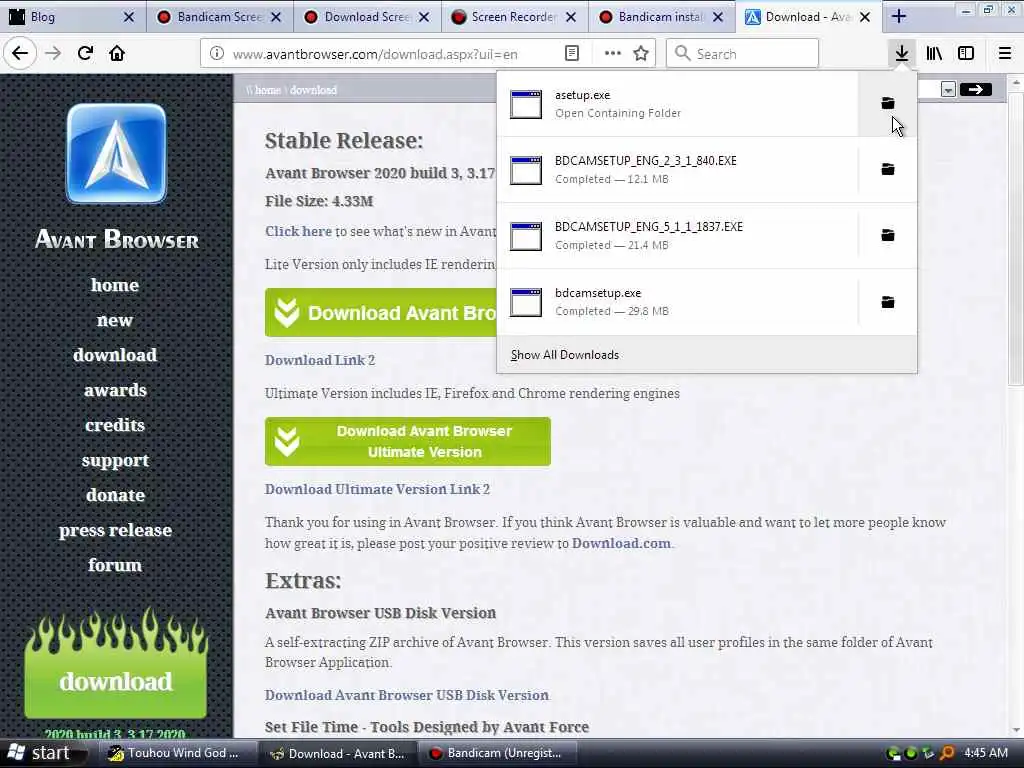Click the flaming green download banner
This screenshot has width=1024, height=768.
coord(116,665)
